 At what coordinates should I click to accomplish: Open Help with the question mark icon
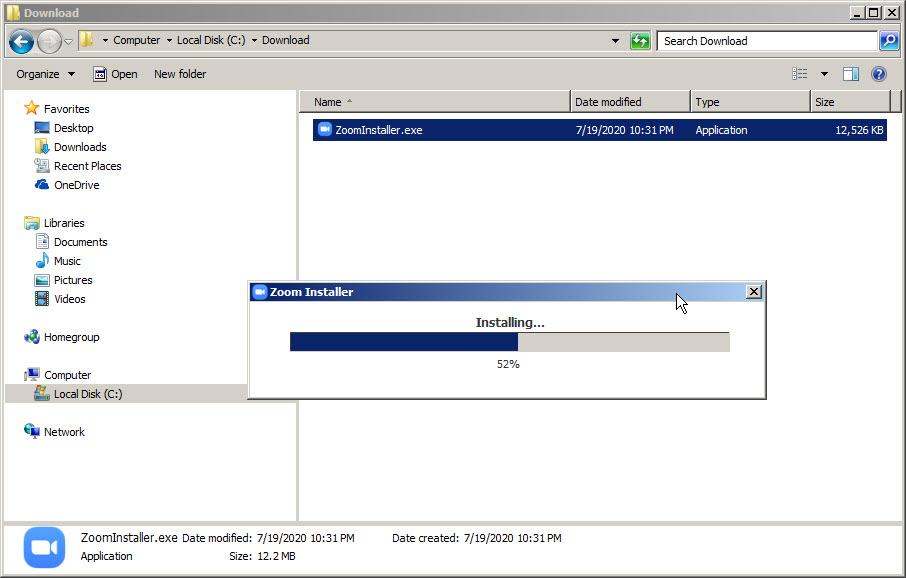point(879,73)
